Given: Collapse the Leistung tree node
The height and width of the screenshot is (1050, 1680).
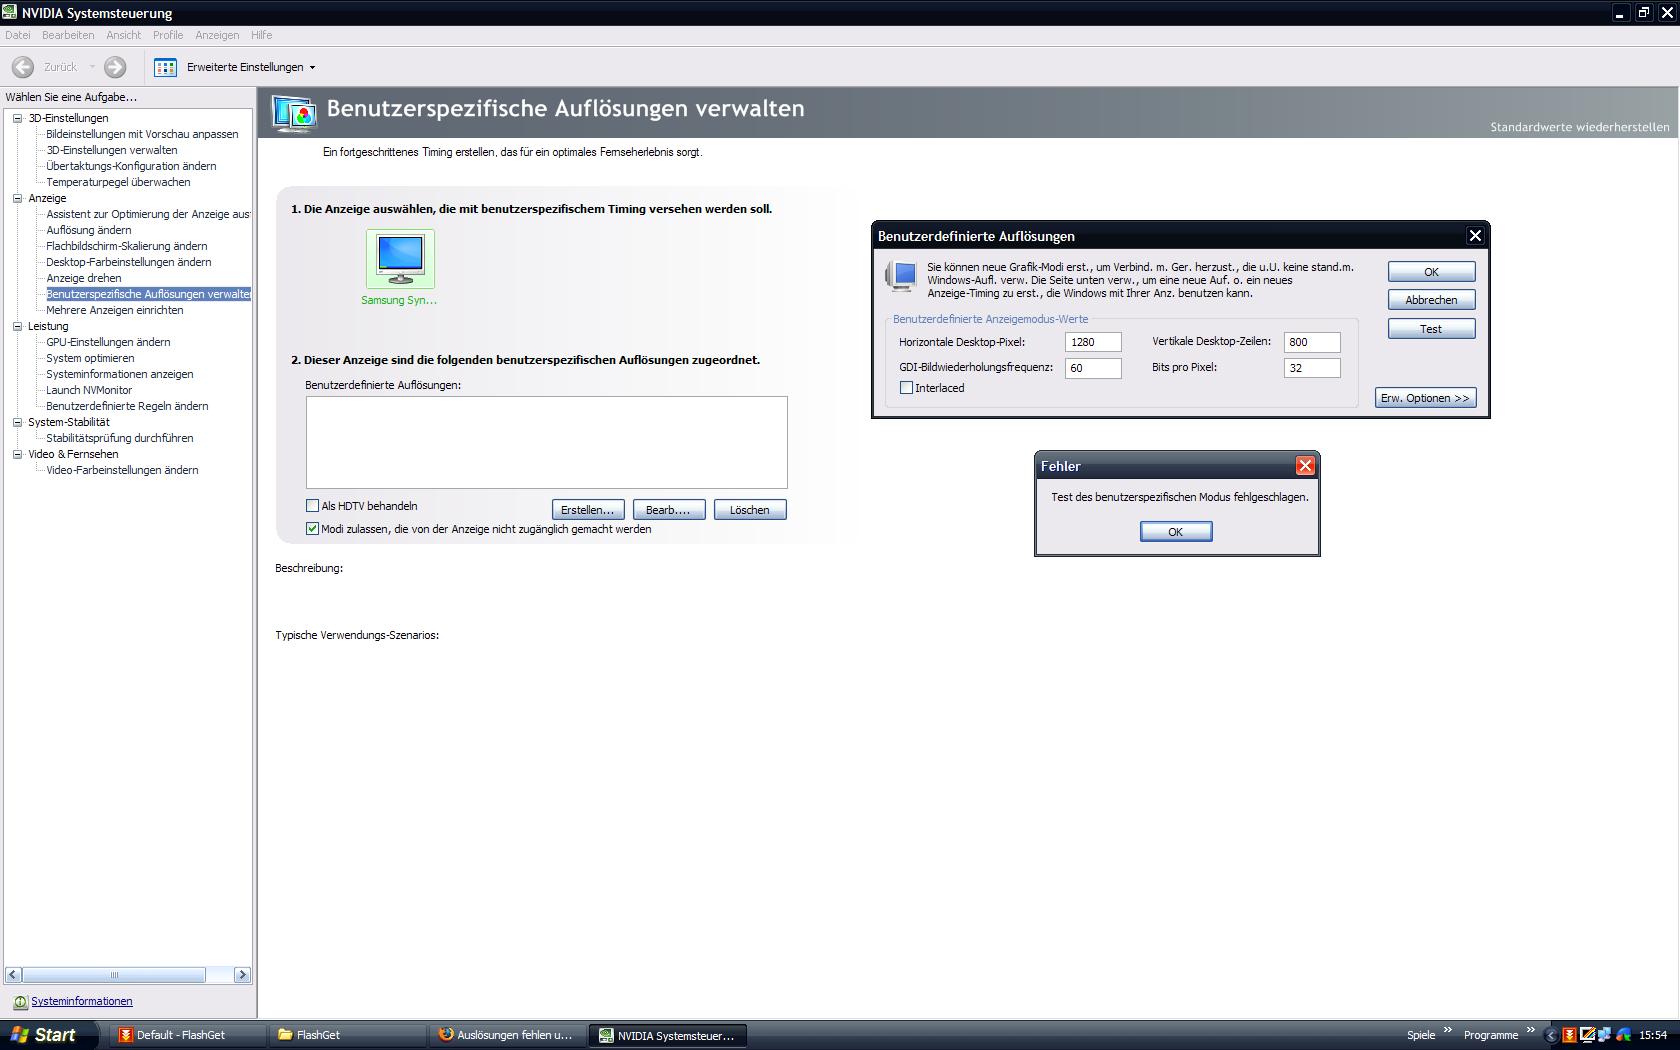Looking at the screenshot, I should [x=17, y=326].
